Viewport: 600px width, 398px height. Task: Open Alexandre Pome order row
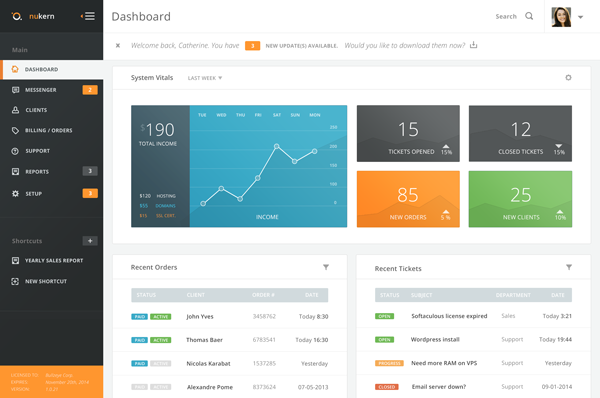click(230, 387)
